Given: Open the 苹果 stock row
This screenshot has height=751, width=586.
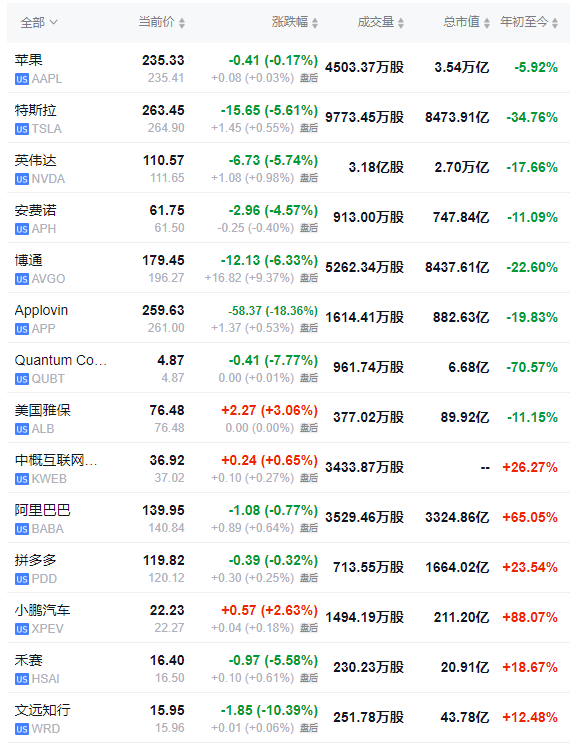Looking at the screenshot, I should point(288,68).
